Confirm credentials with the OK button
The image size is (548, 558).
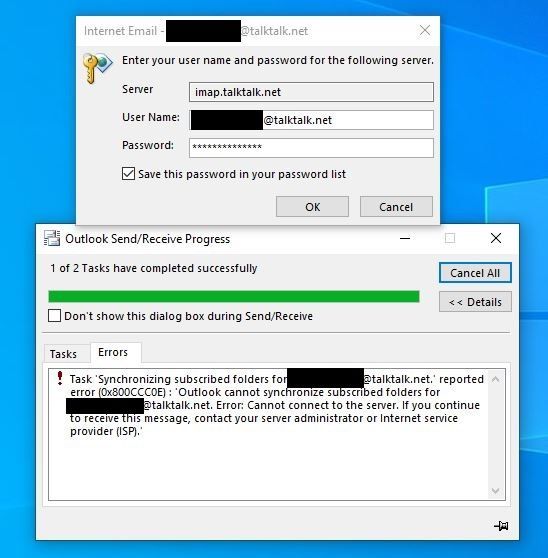[x=312, y=206]
